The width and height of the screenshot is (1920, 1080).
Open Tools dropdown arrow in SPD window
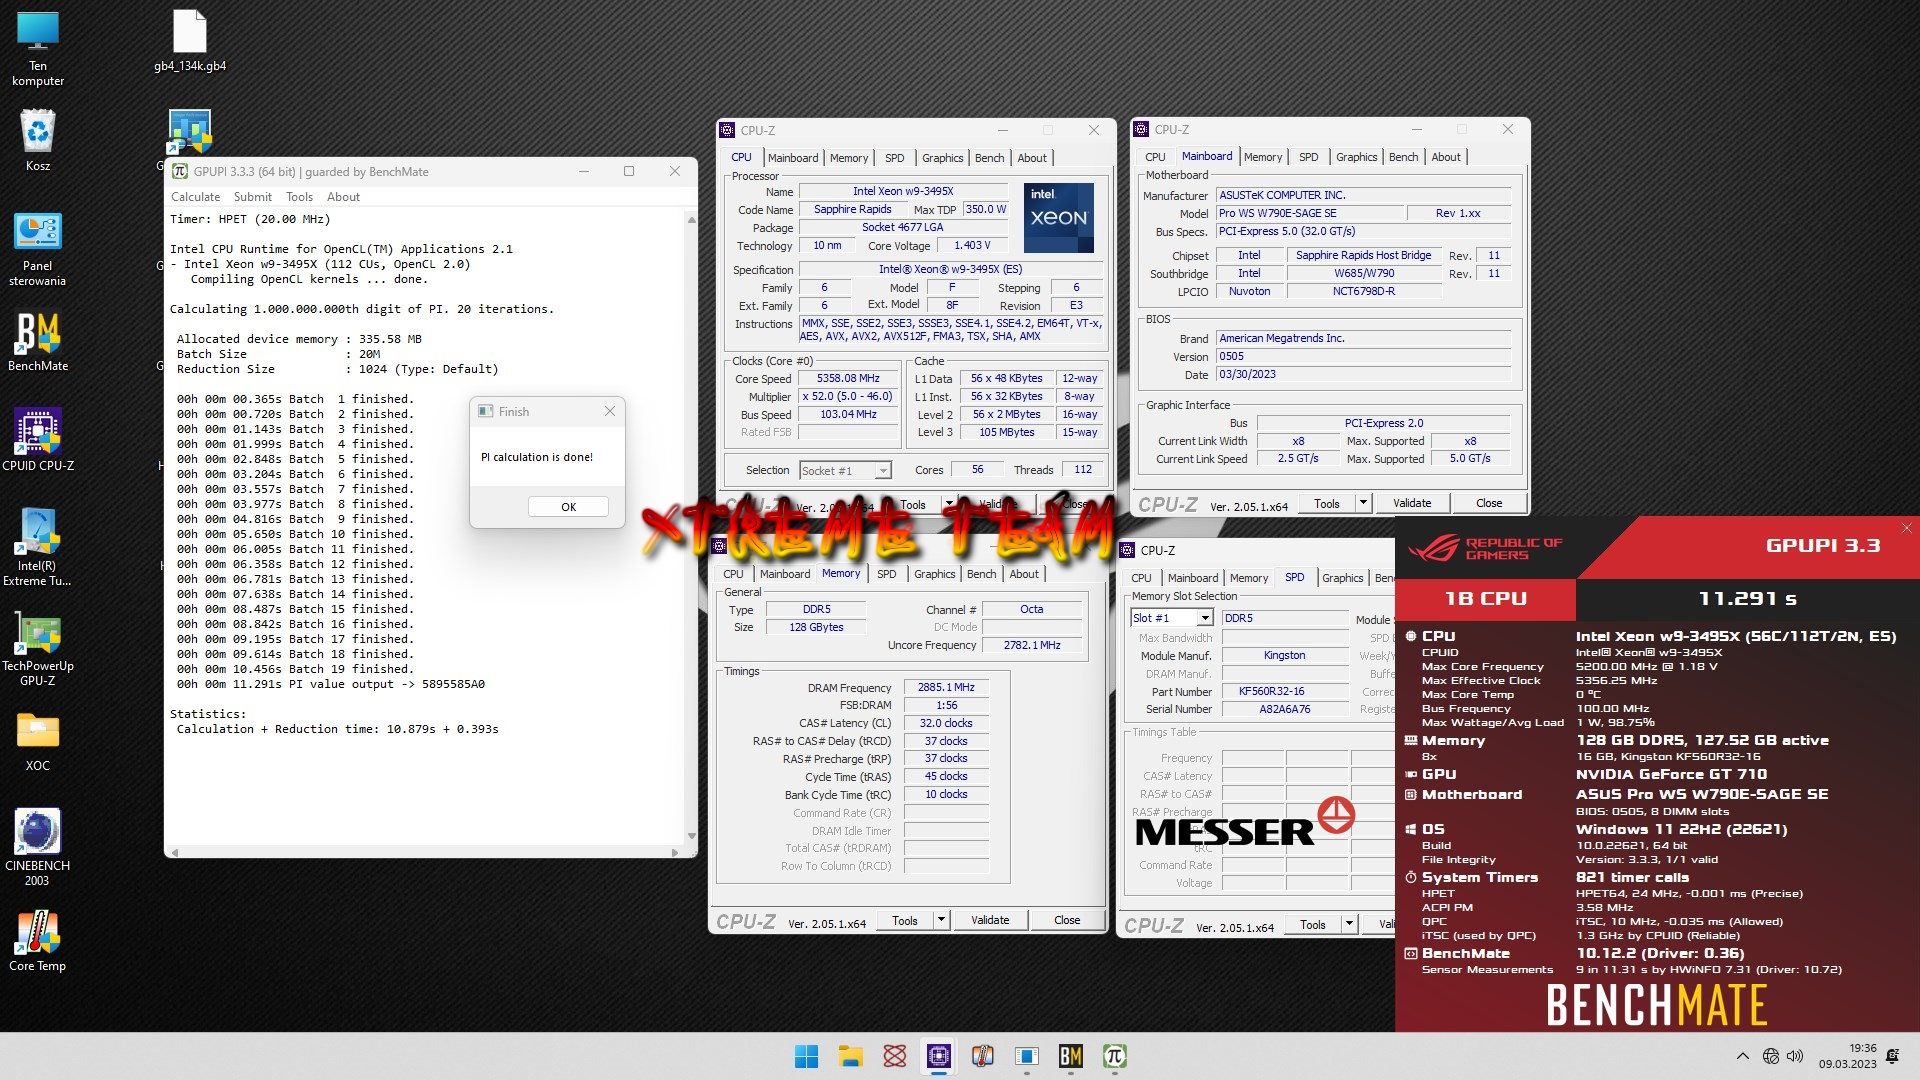tap(1349, 925)
